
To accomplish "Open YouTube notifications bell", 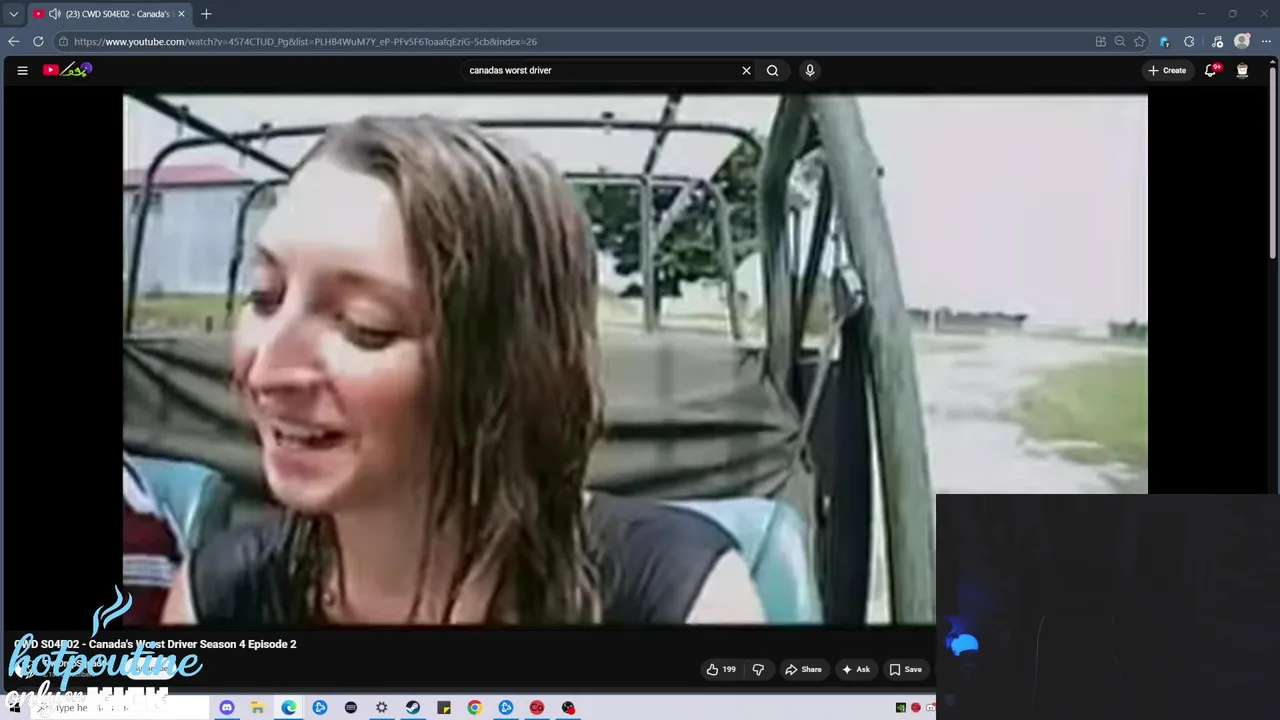I will click(1211, 70).
